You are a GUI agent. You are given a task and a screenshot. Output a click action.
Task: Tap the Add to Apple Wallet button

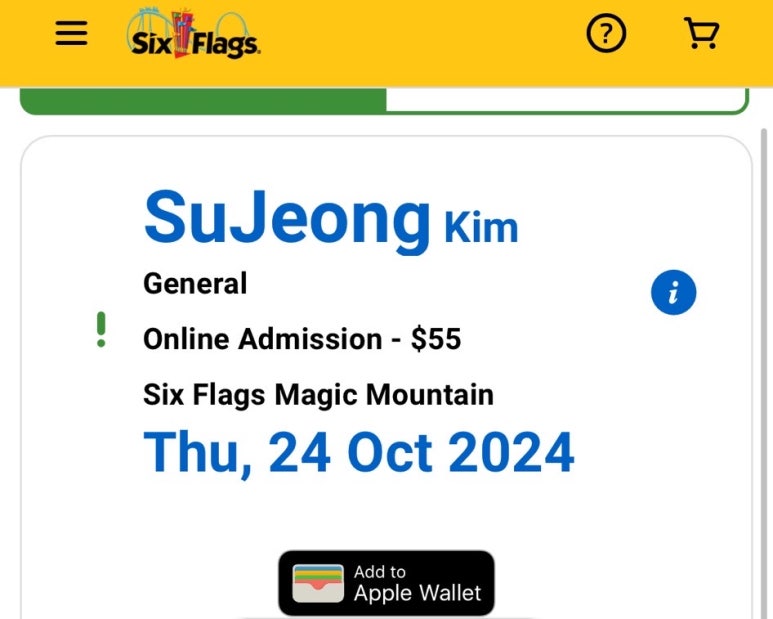coord(386,583)
